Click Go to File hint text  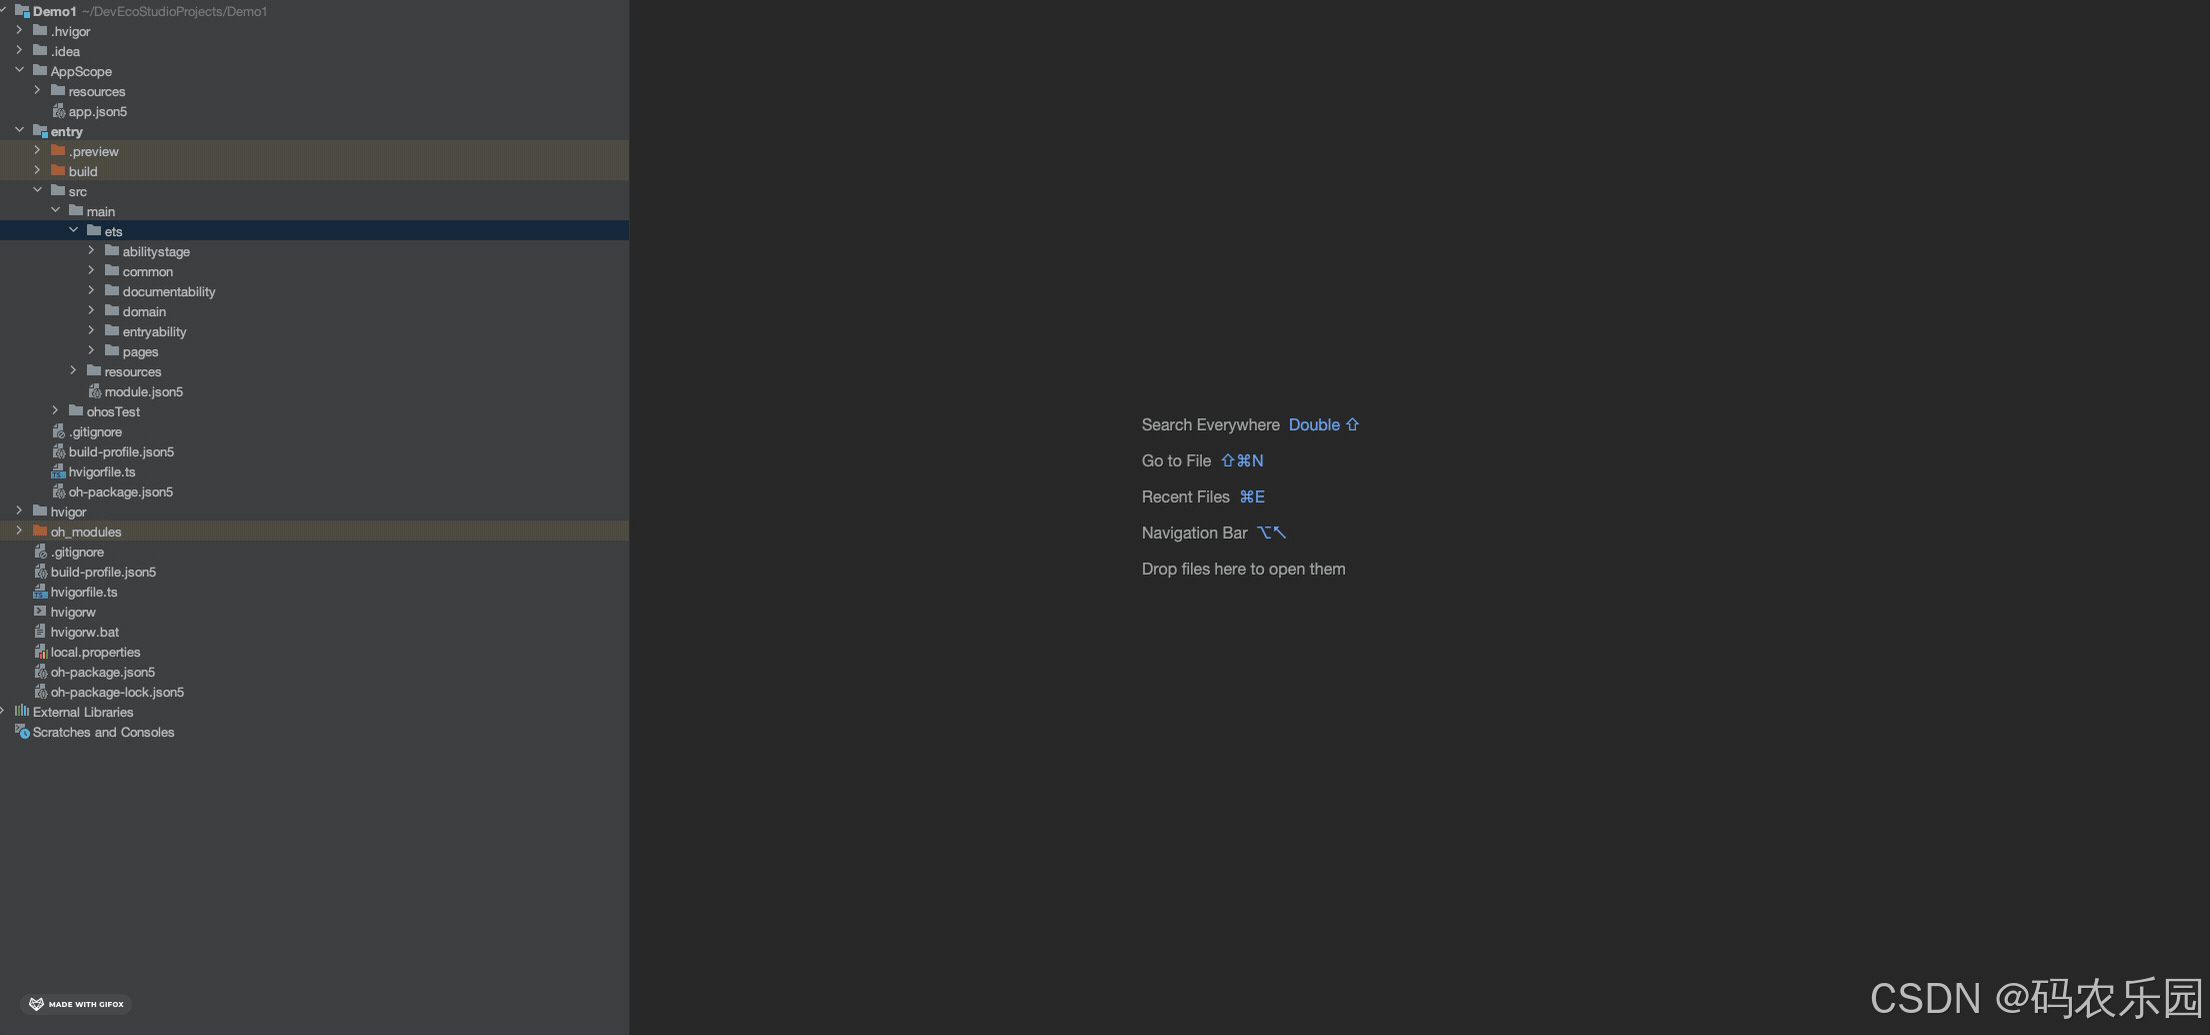click(x=1176, y=461)
